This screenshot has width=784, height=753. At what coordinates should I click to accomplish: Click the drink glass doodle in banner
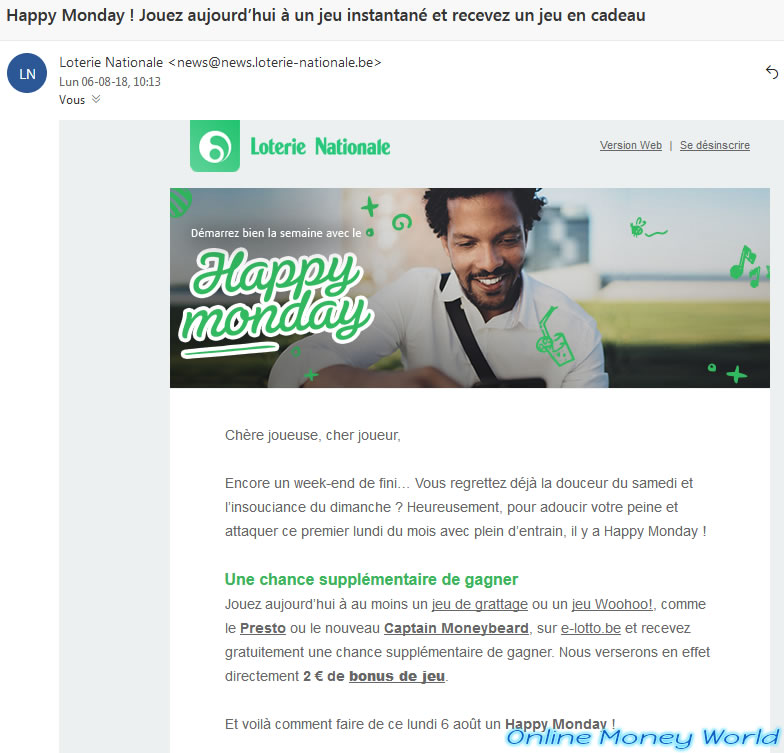[554, 338]
